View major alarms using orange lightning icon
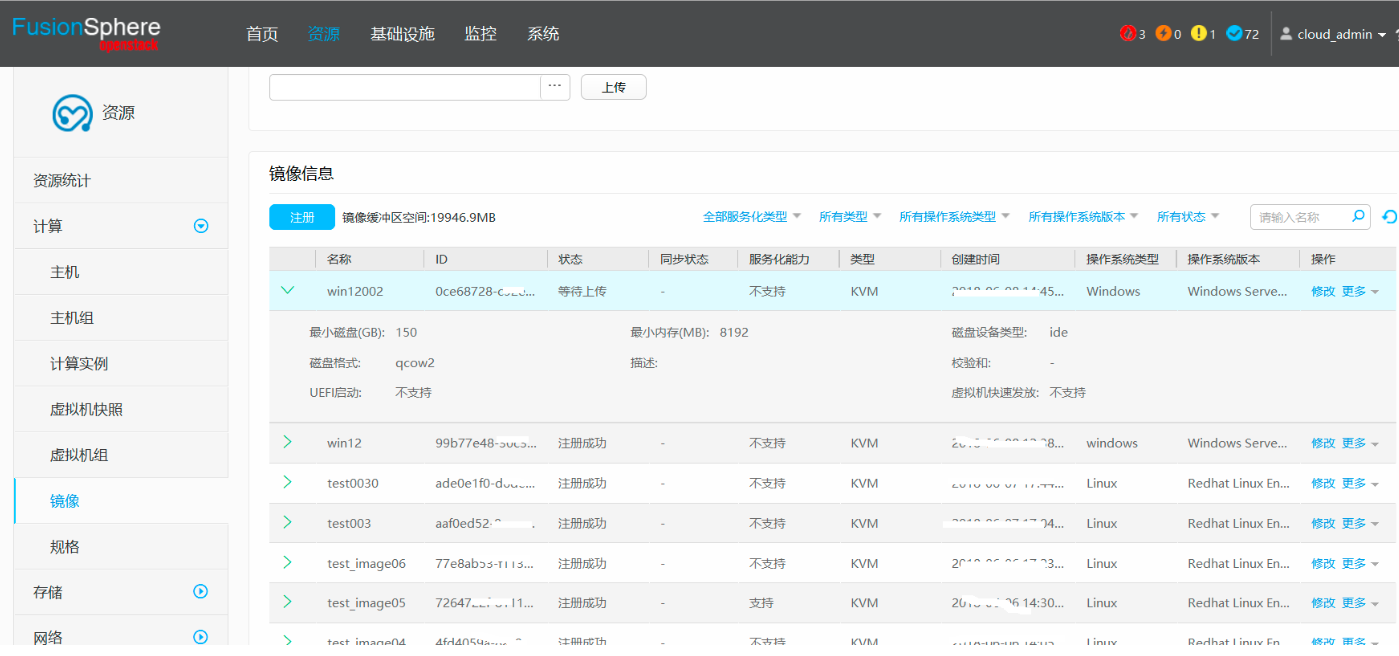Screen dimensions: 1399x656 1163,33
